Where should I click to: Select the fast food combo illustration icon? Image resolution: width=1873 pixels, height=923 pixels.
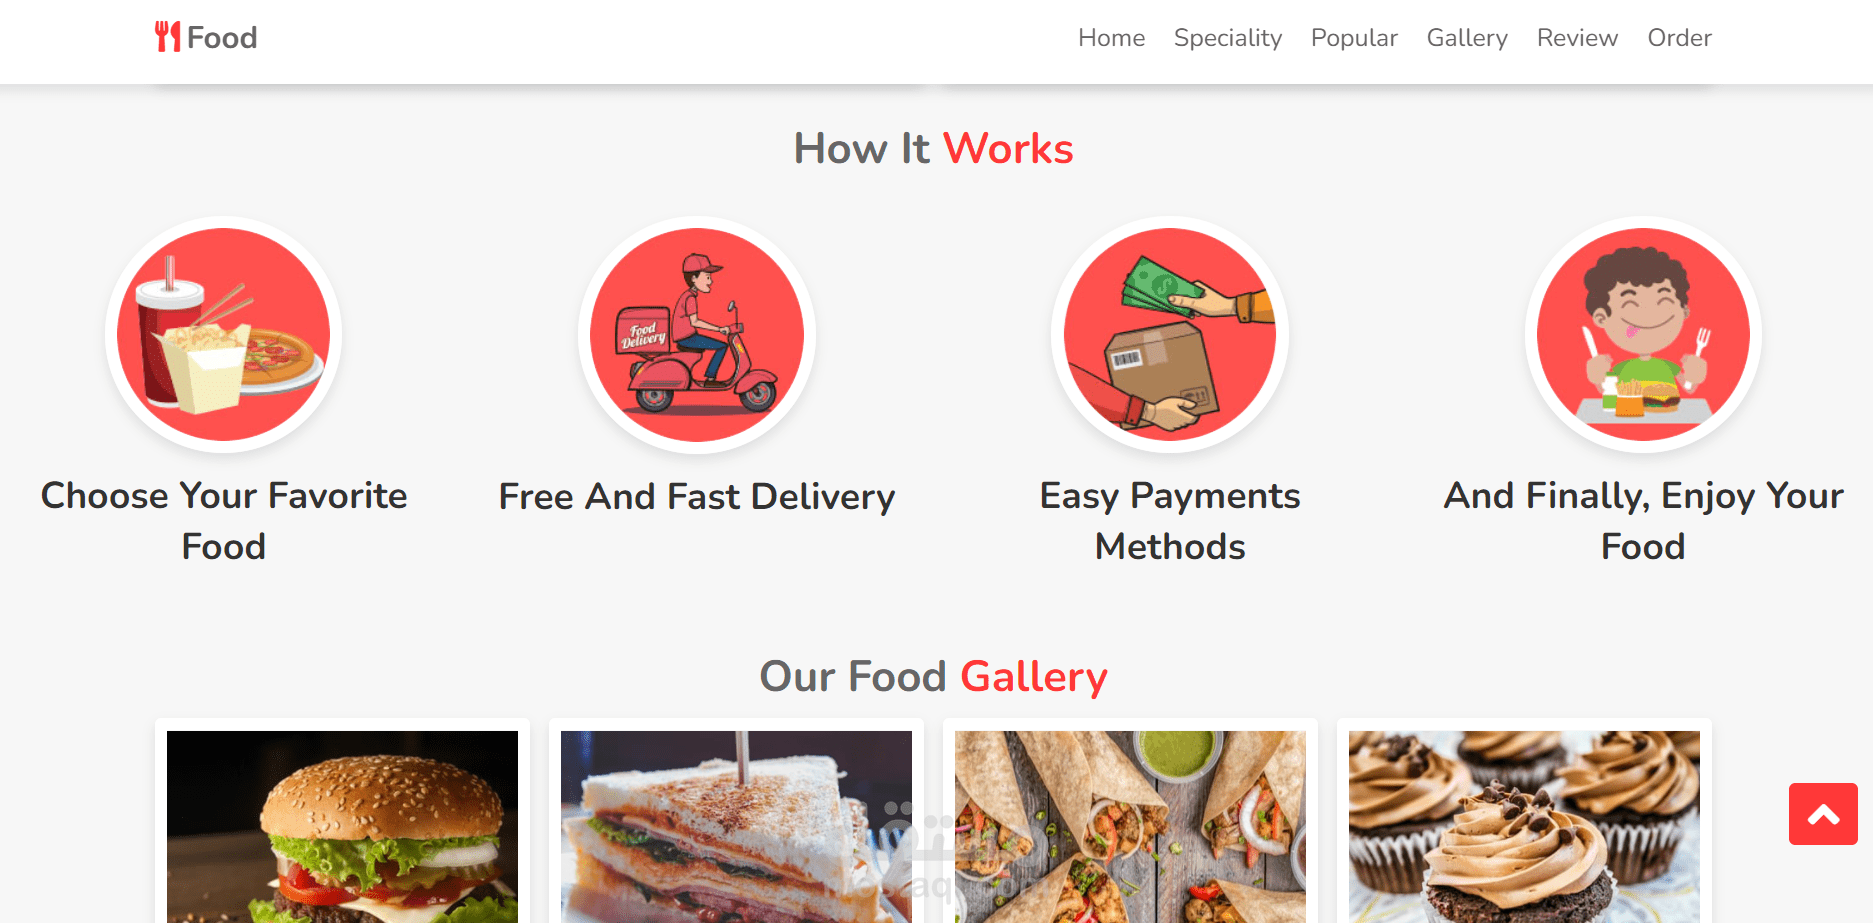224,335
